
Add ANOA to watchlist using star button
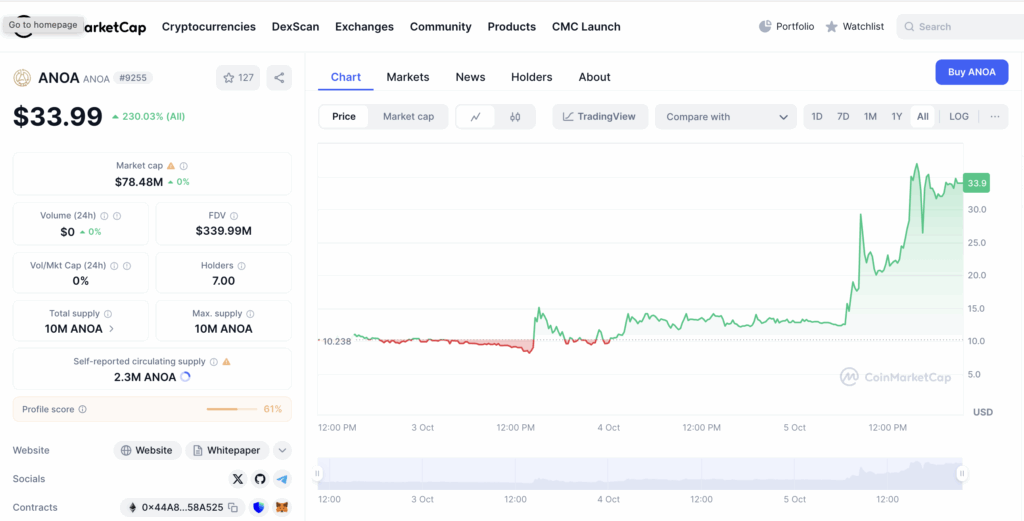pos(238,77)
